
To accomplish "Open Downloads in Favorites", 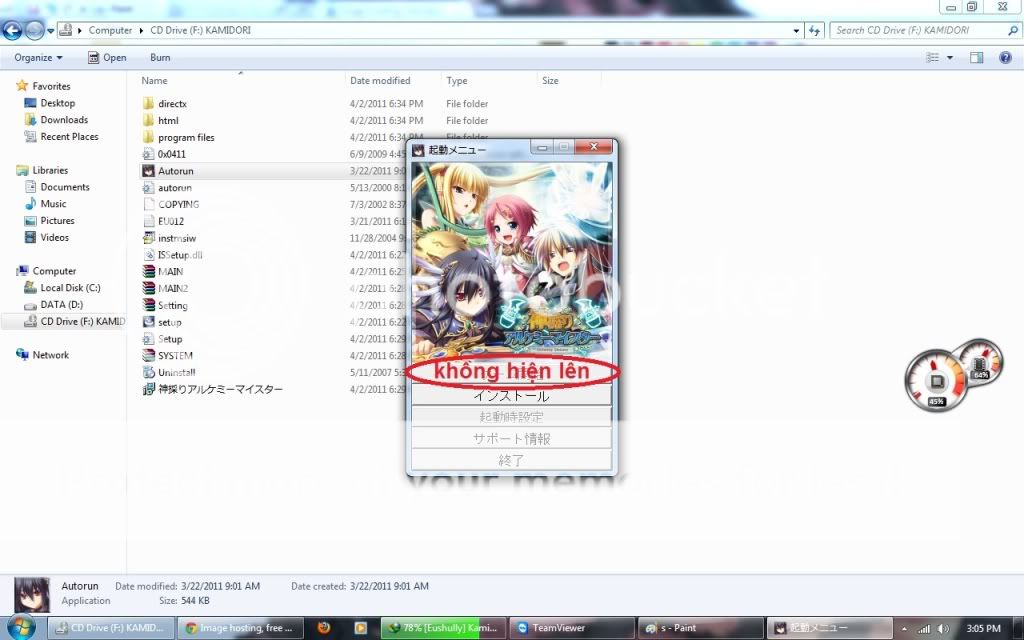I will (x=64, y=120).
